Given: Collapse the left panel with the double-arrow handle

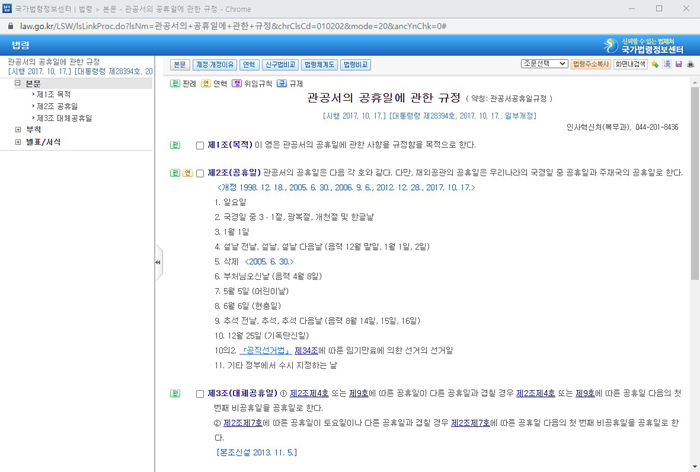Looking at the screenshot, I should pos(158,263).
